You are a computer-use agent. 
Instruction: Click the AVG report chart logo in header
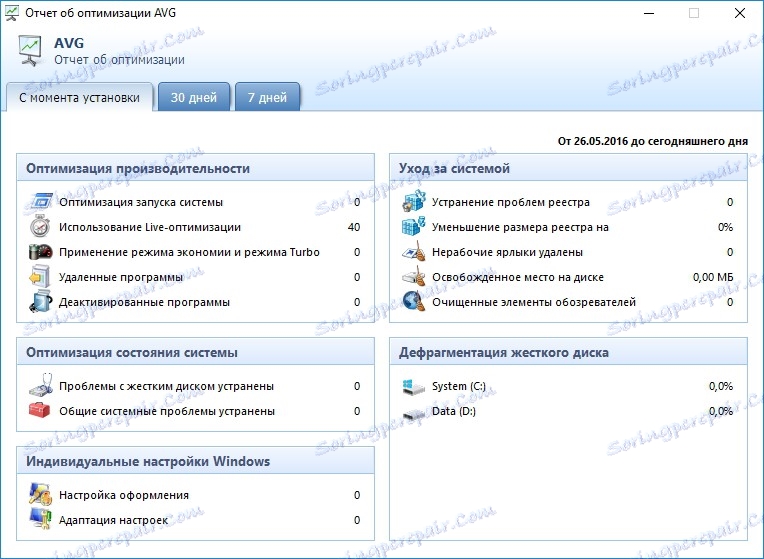click(x=30, y=50)
